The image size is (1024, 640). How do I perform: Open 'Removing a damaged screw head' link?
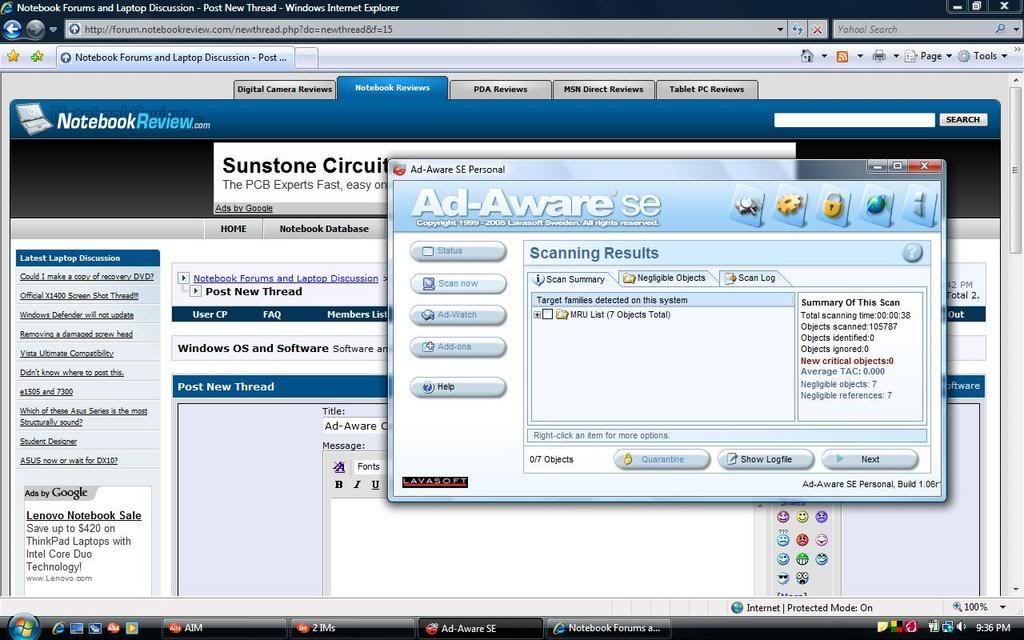[76, 334]
